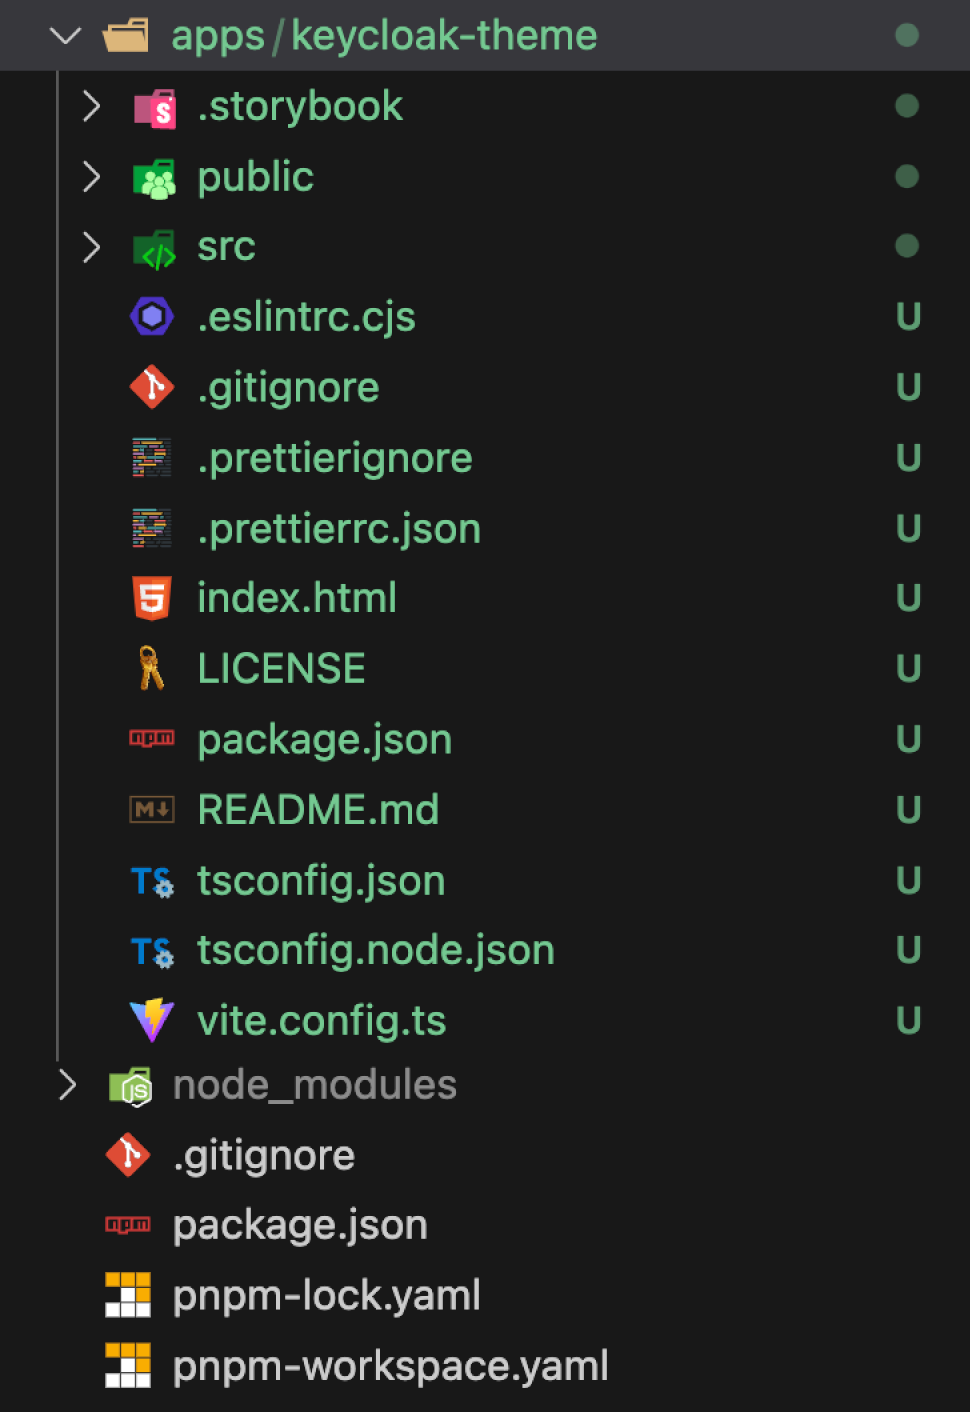
Task: Click the git status dot for src
Action: point(907,246)
